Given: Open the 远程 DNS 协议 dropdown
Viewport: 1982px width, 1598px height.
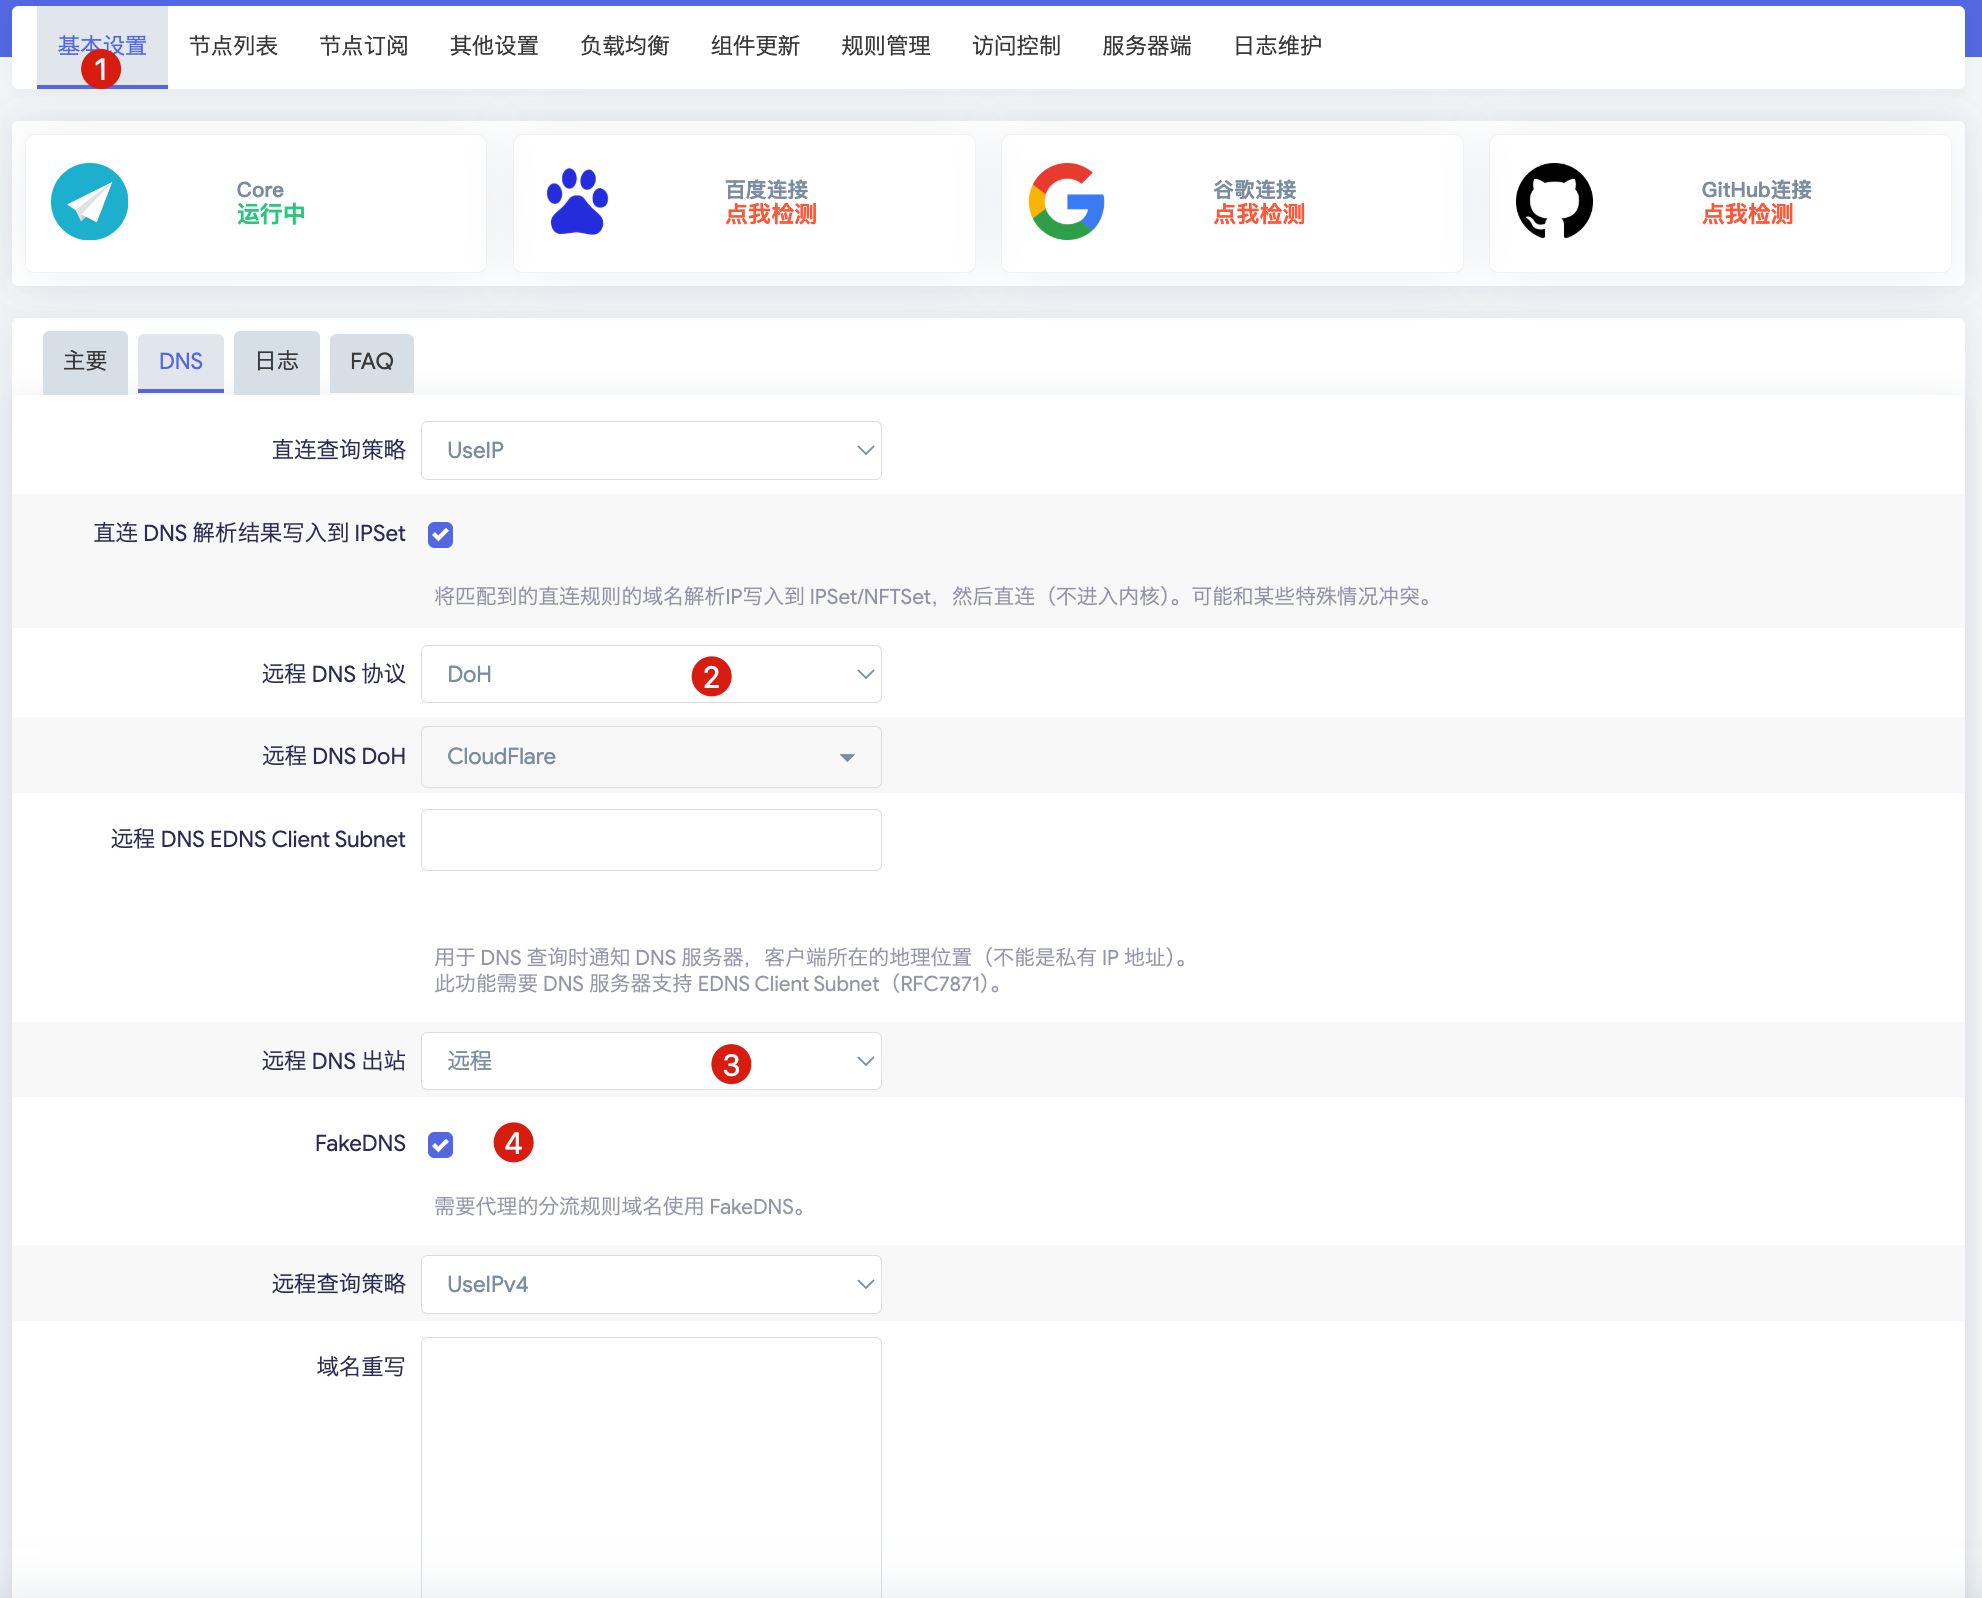Looking at the screenshot, I should pyautogui.click(x=650, y=674).
